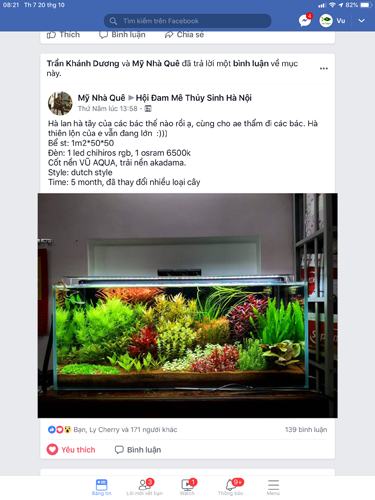Screen dimensions: 375x500
Task: View reaction icons list for the post
Action: pyautogui.click(x=59, y=430)
